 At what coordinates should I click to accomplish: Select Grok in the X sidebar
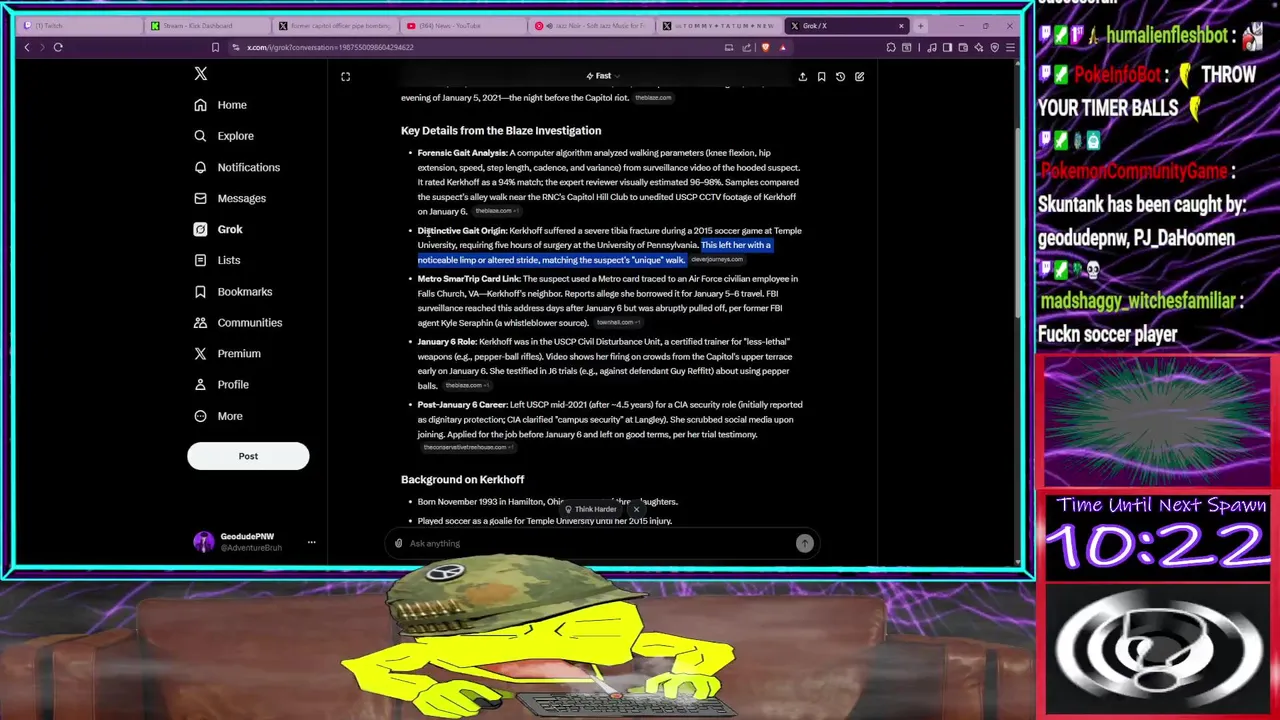click(x=218, y=229)
